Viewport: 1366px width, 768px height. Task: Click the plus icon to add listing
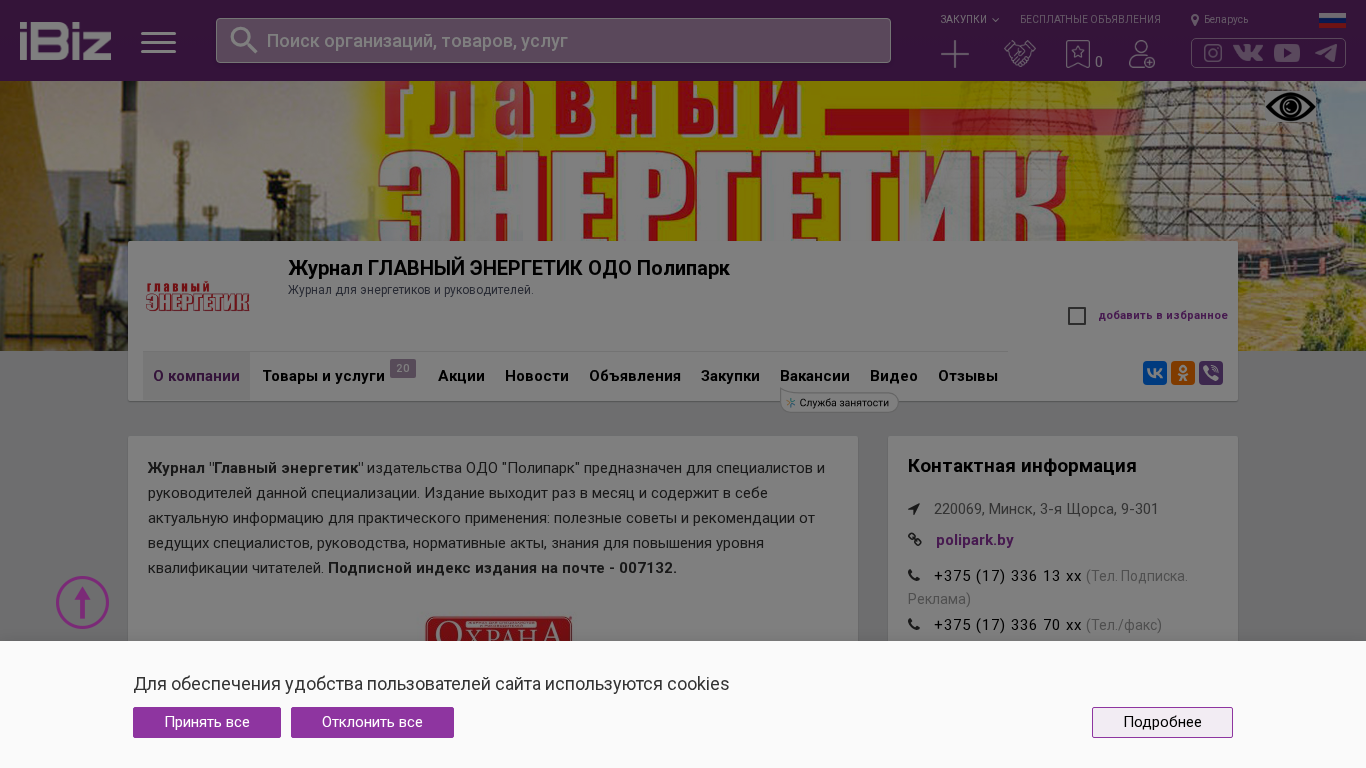click(x=955, y=54)
